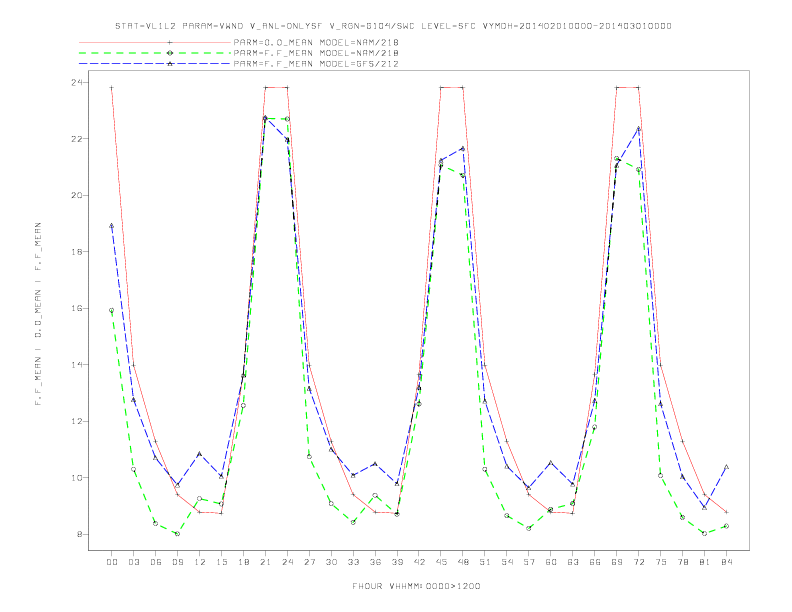
Task: Click the chart title line starting STAT=VL1L2
Action: coord(393,26)
